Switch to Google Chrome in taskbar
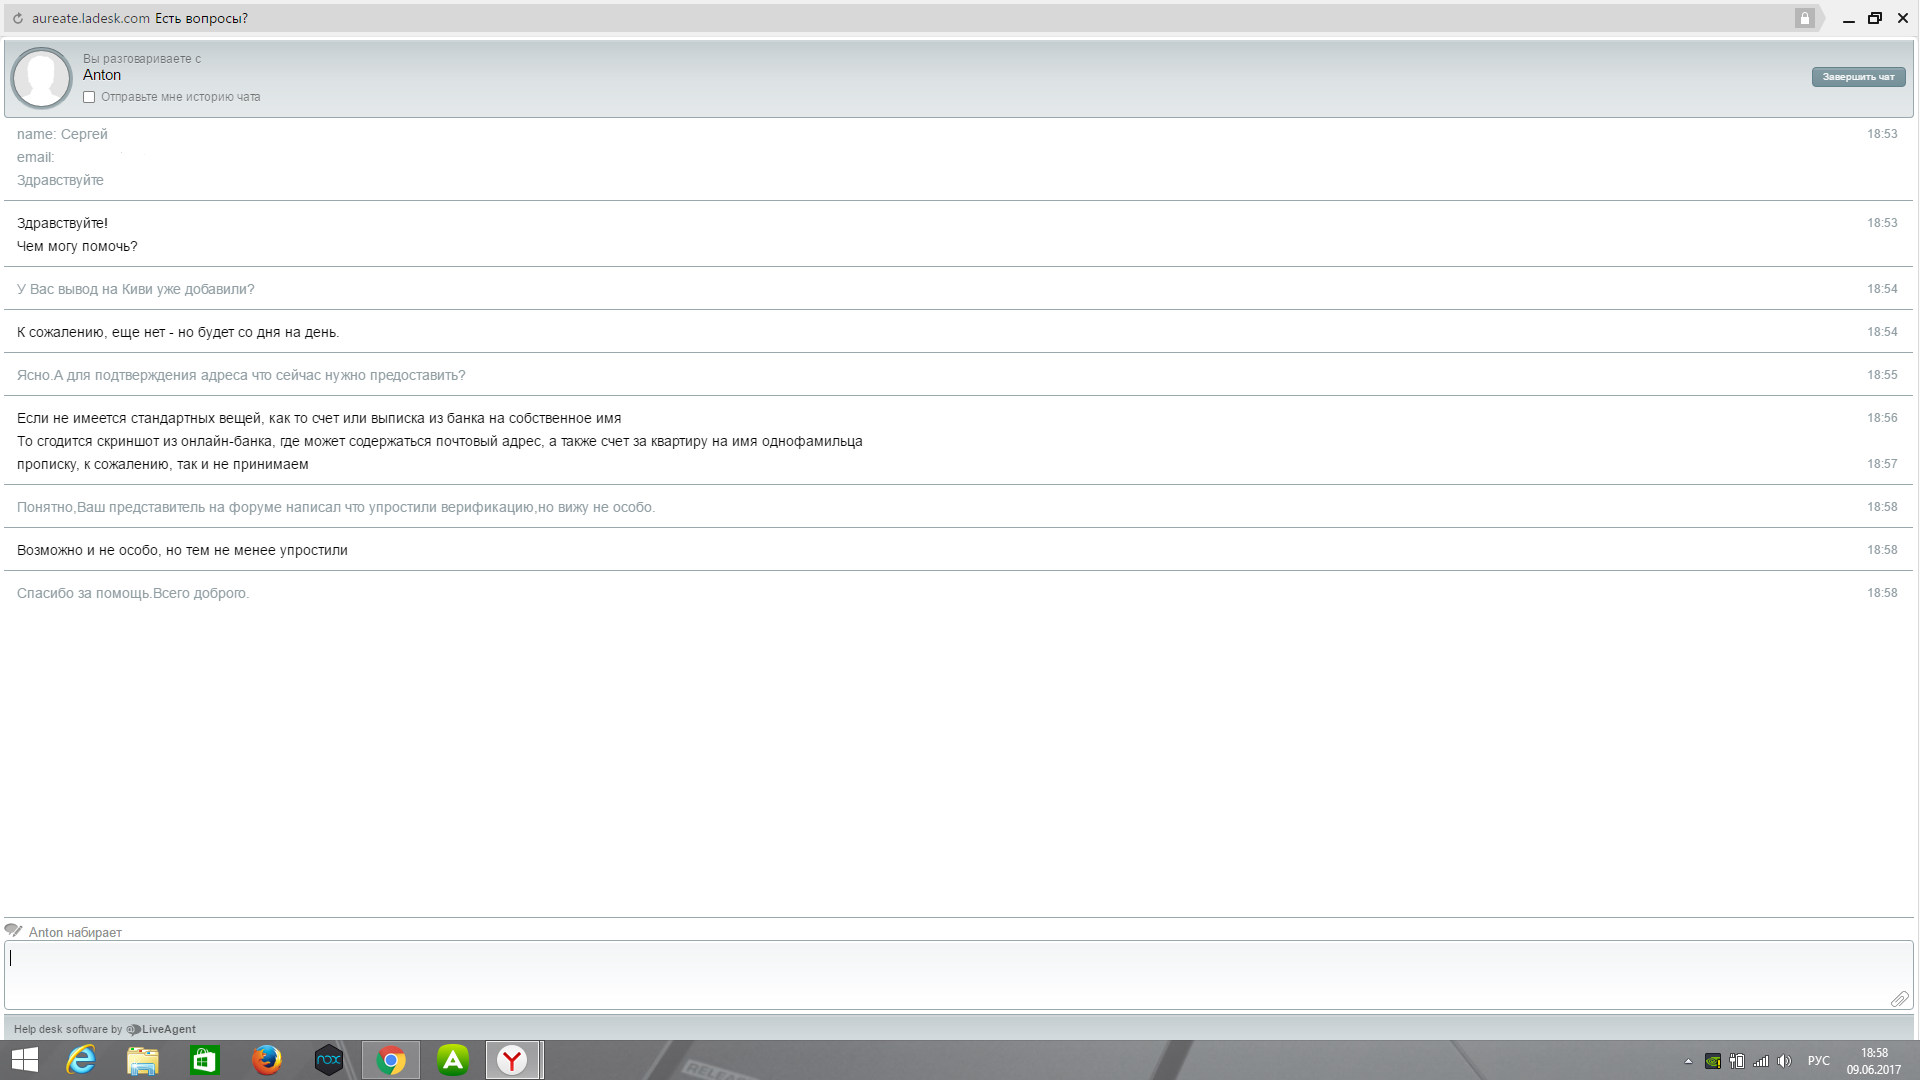Viewport: 1920px width, 1080px height. click(x=391, y=1060)
